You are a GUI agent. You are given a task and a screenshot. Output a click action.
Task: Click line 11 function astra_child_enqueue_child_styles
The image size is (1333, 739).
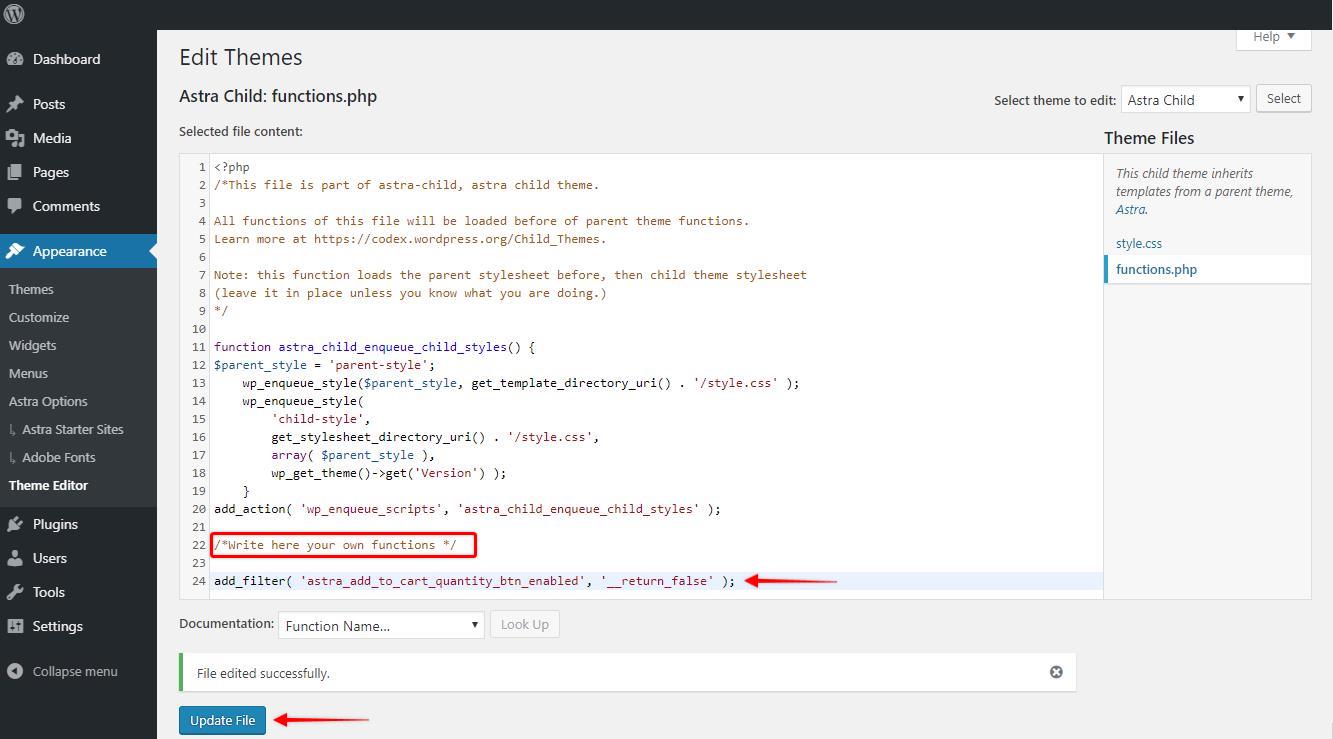[374, 347]
